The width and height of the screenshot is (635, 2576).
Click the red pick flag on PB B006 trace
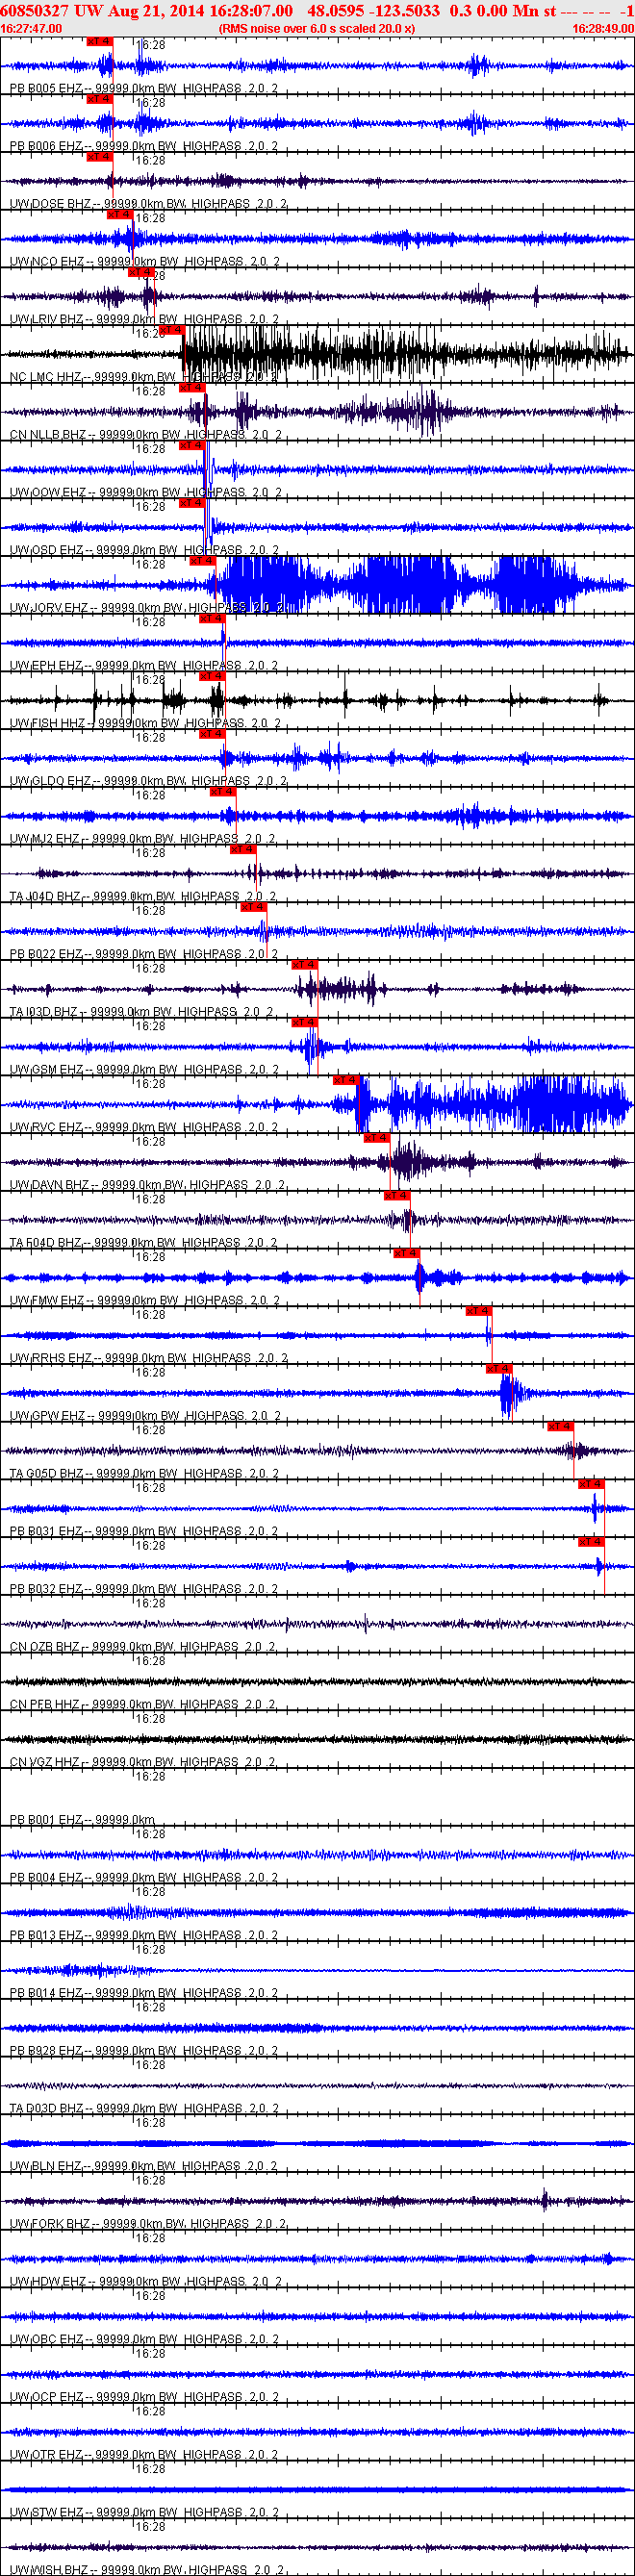tap(100, 99)
